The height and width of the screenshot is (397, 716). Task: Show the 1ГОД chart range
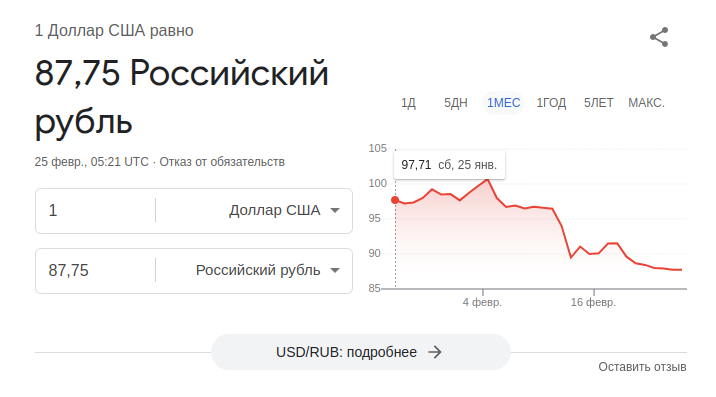pos(551,103)
